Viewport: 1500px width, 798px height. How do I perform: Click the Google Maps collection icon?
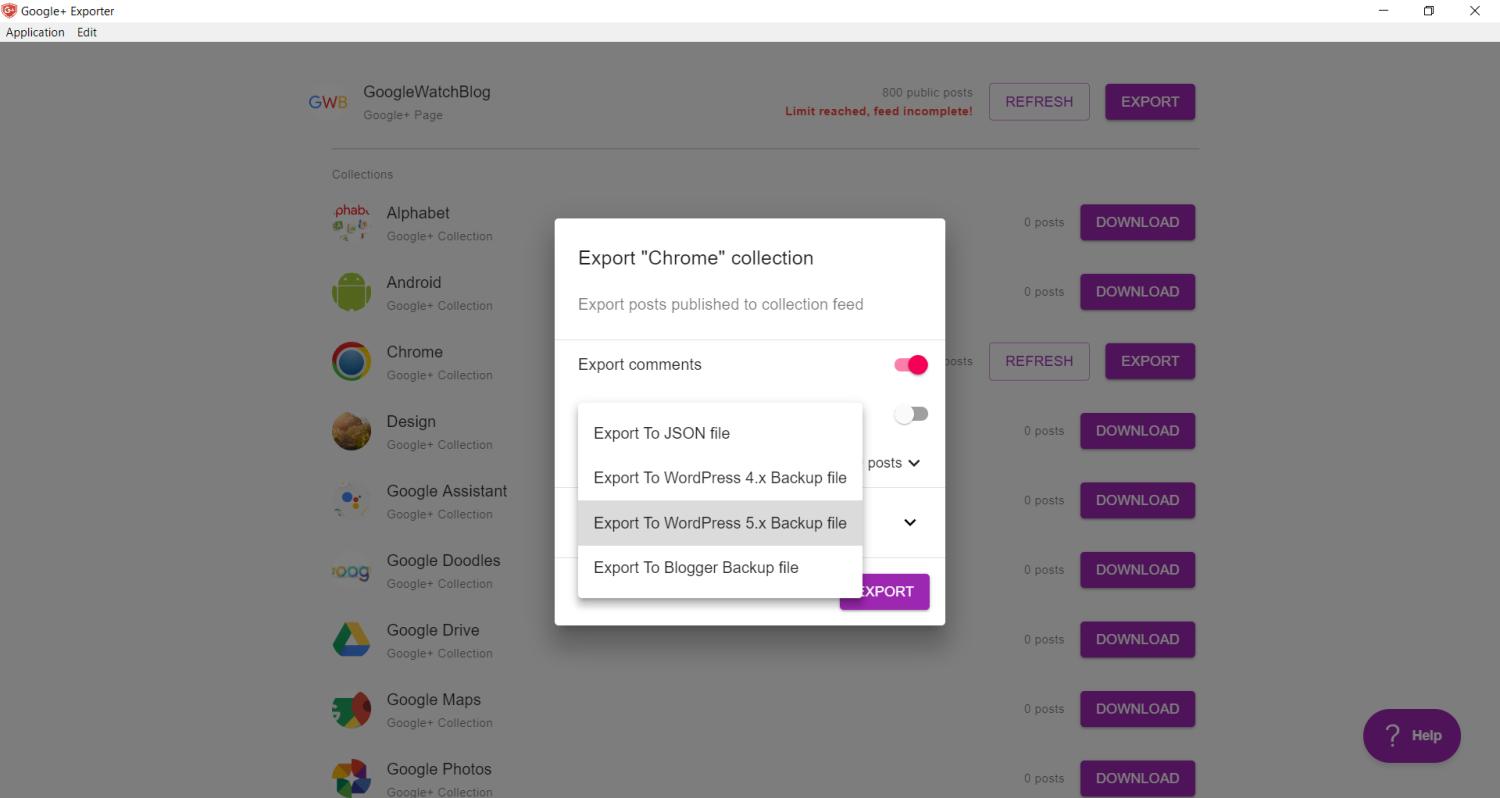351,709
